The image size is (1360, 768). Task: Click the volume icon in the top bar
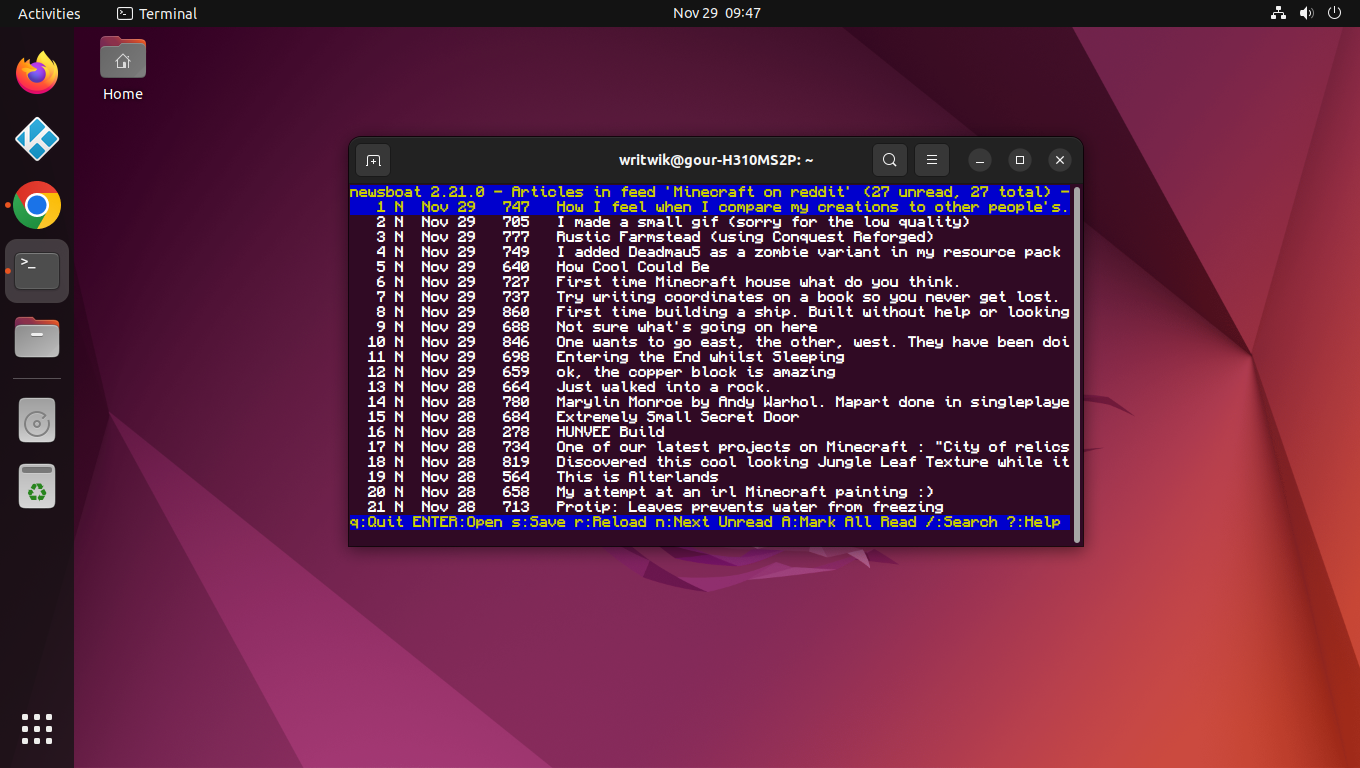(x=1306, y=13)
